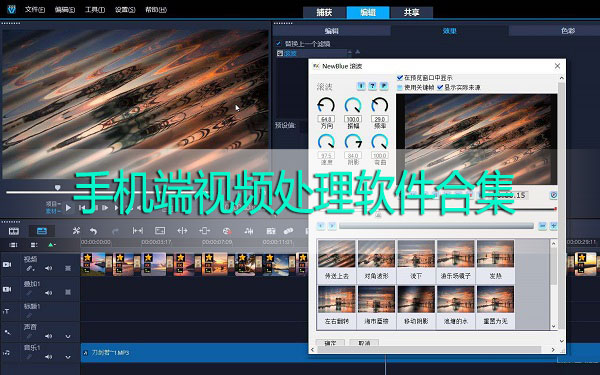Click the stretch arrows icon in timeline toolbar

click(x=182, y=231)
